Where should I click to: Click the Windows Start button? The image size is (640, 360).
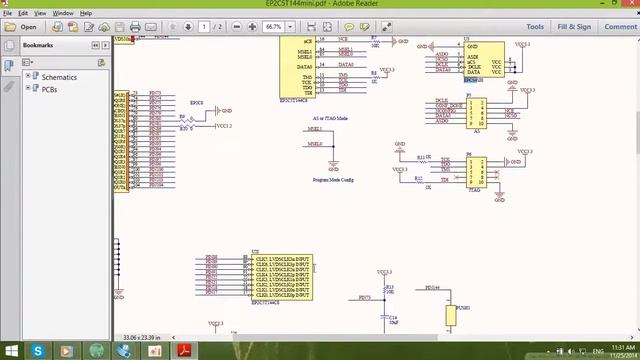tap(11, 351)
